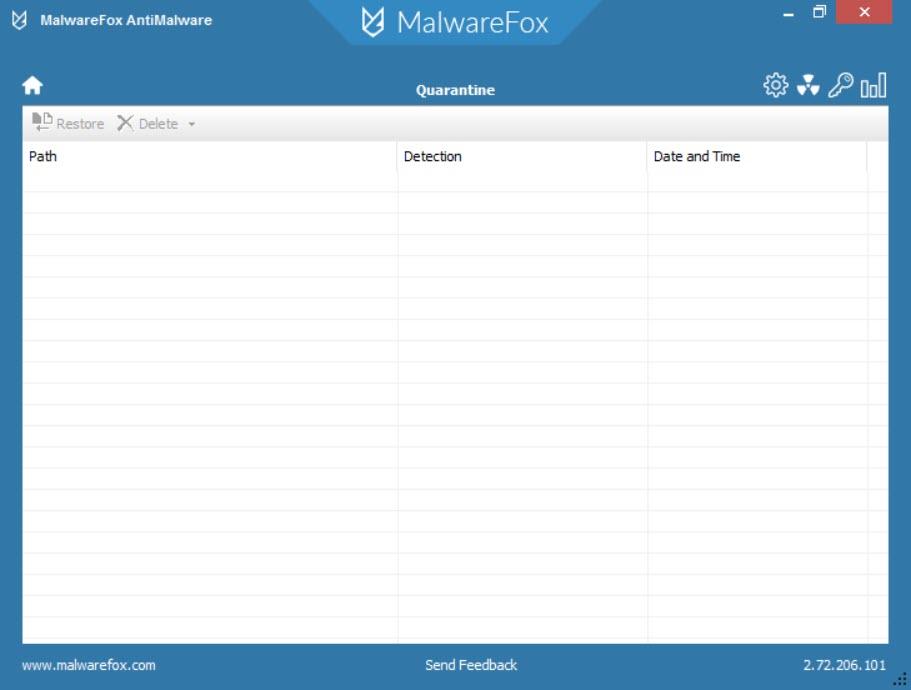Click the MalwareFox center banner logo
Image resolution: width=911 pixels, height=690 pixels.
pyautogui.click(x=455, y=23)
